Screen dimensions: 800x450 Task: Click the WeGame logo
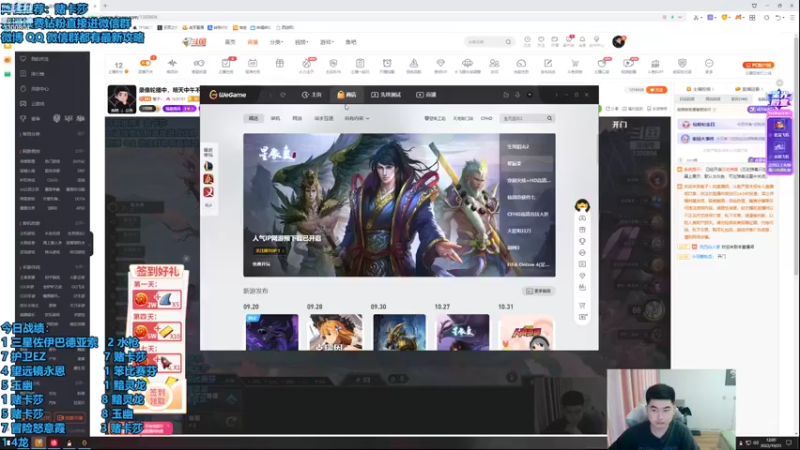(x=228, y=95)
